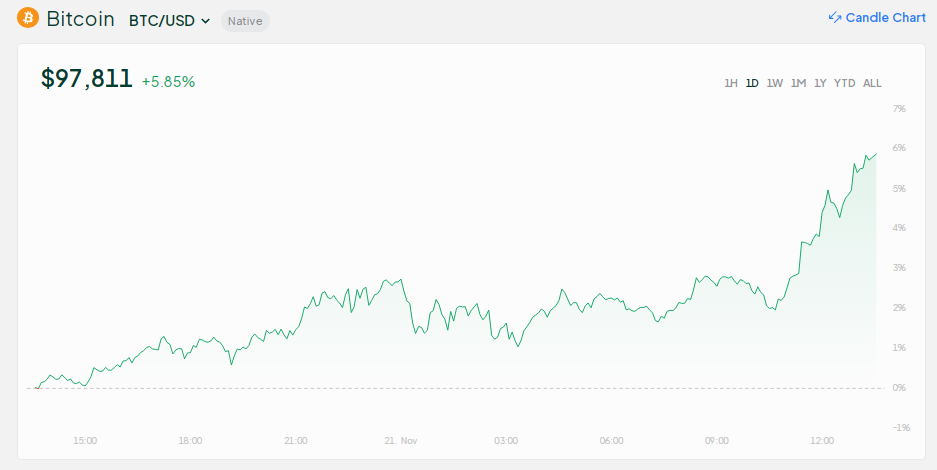Select the YTD range option
937x470 pixels.
pos(844,83)
